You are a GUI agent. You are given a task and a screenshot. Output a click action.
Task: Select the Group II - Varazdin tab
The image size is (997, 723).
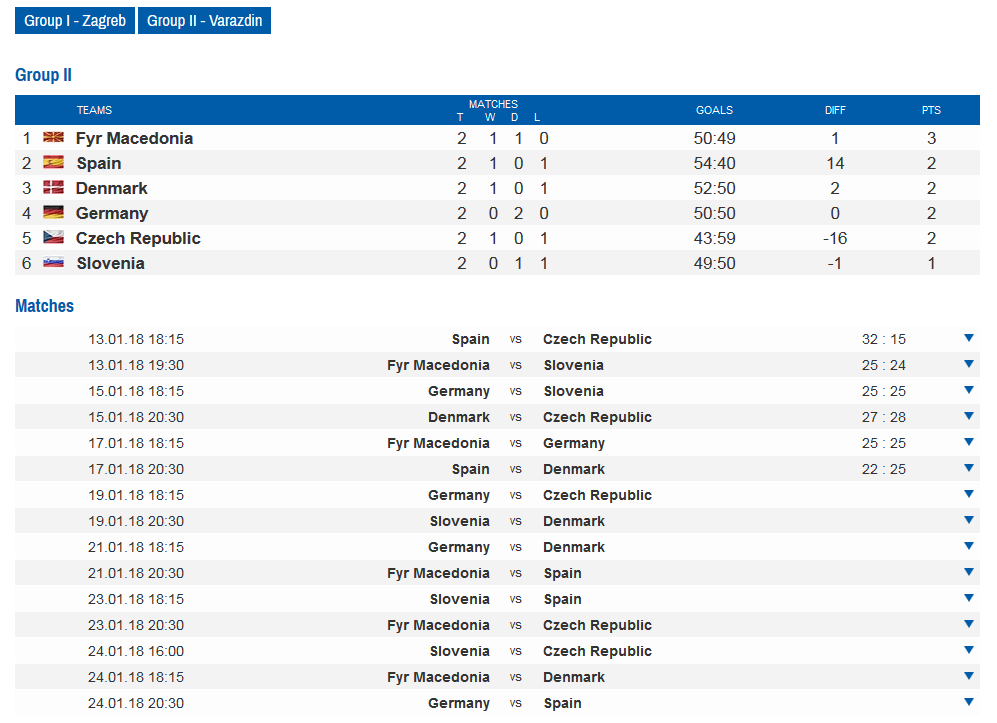point(205,21)
